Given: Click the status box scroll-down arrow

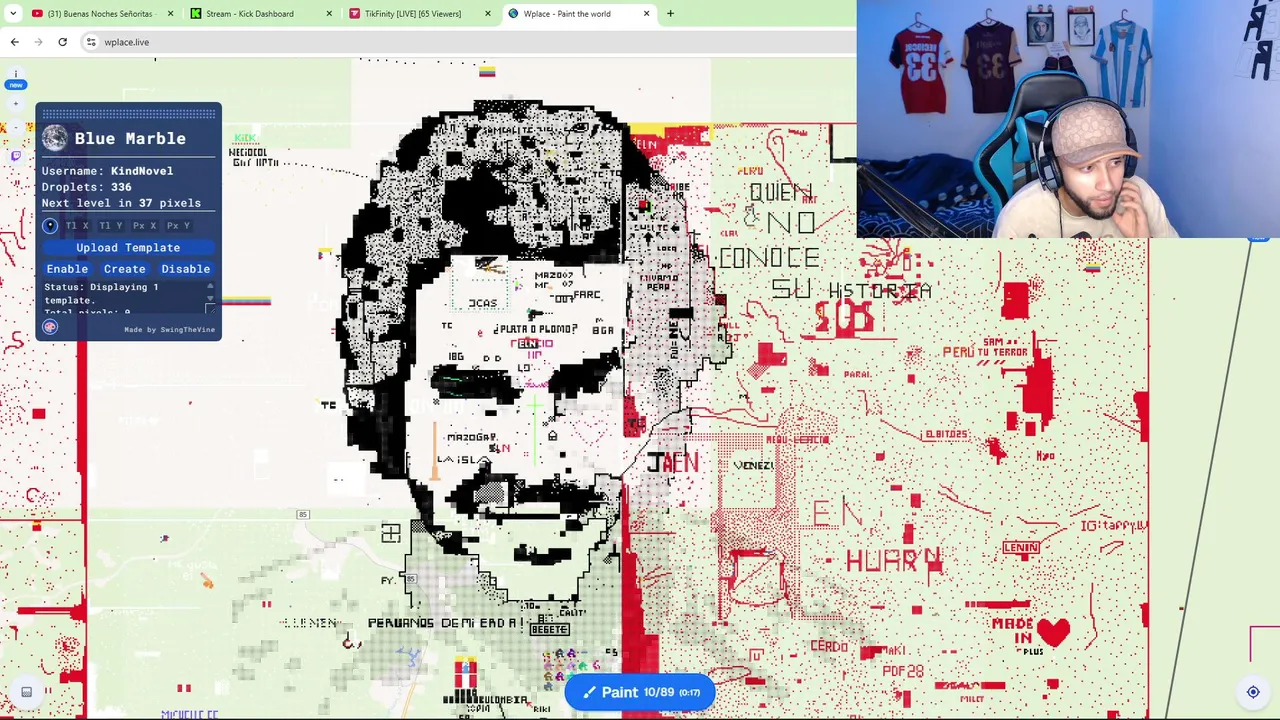Looking at the screenshot, I should coord(210,299).
